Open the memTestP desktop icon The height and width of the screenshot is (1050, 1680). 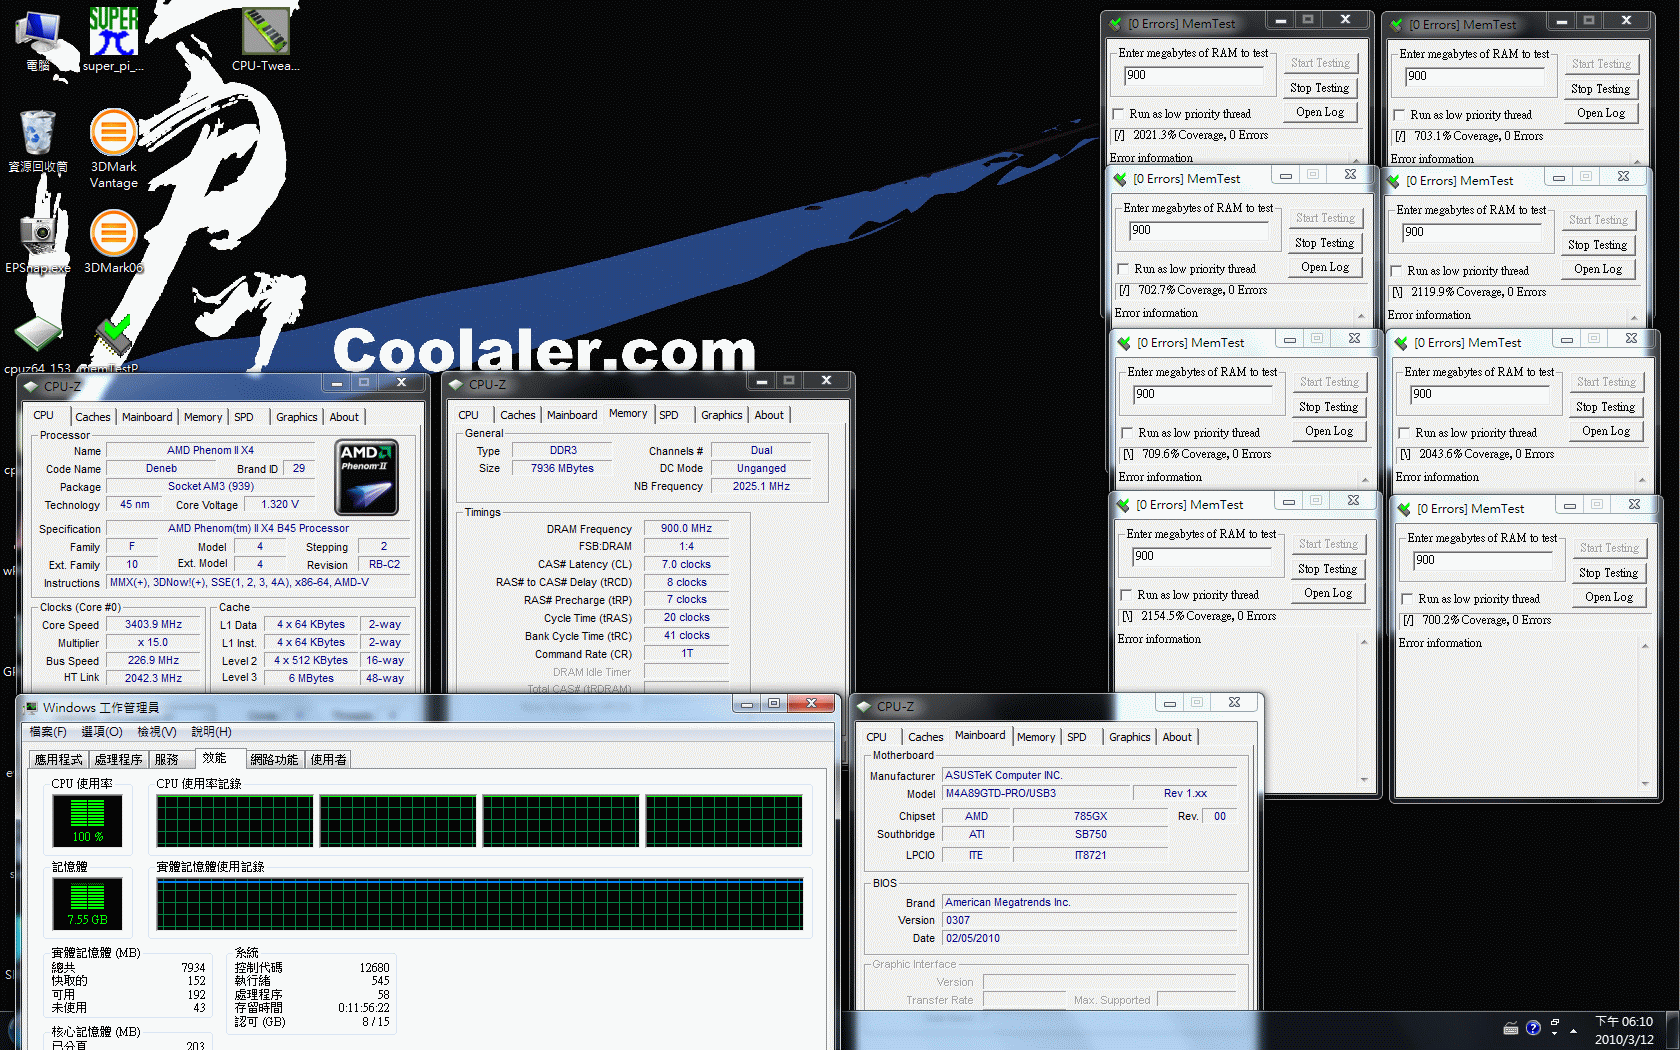tap(115, 345)
